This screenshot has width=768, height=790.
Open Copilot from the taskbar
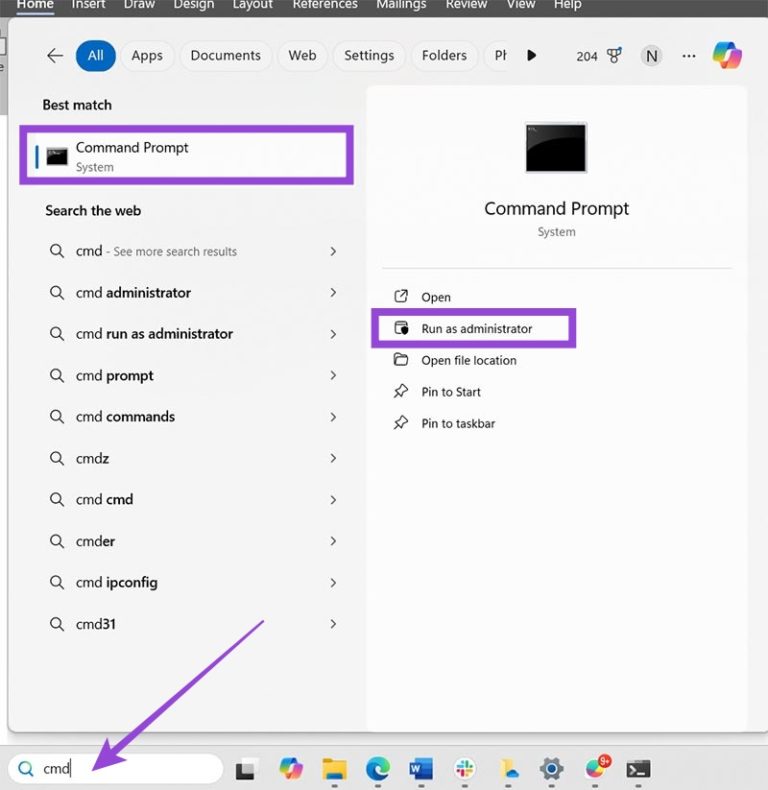[291, 768]
